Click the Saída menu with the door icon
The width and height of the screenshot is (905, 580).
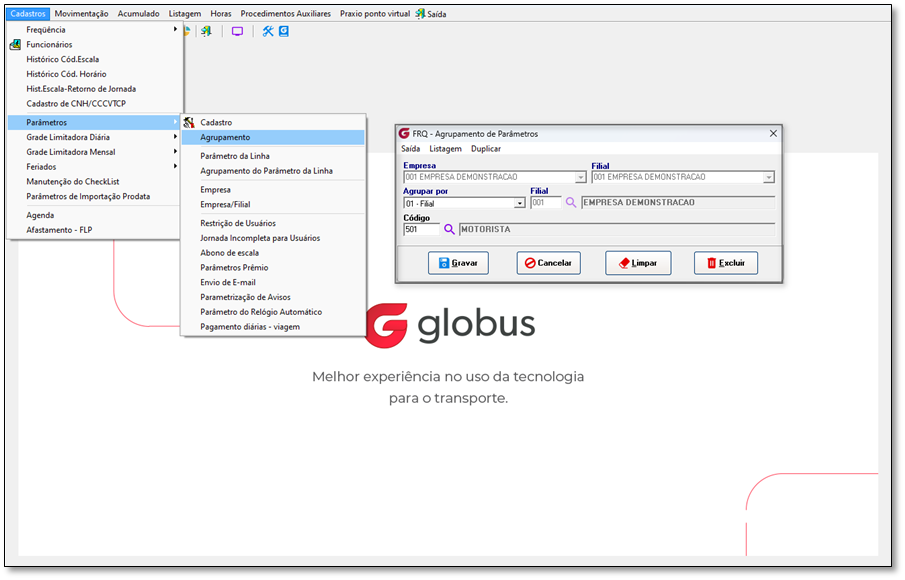click(x=431, y=14)
